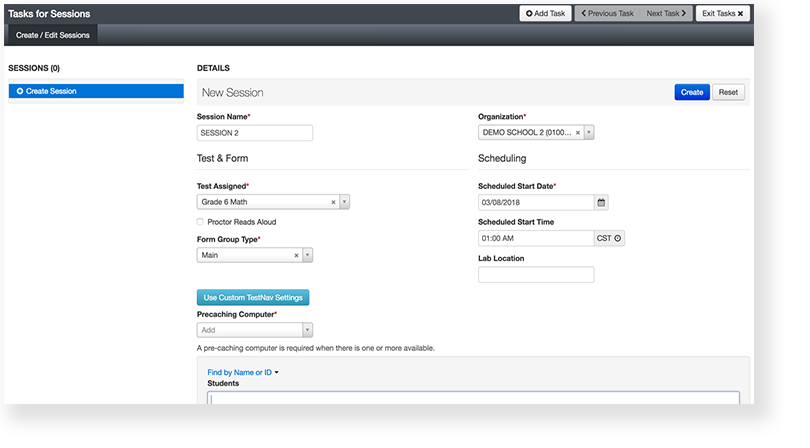Click the blue Create button
The height and width of the screenshot is (448, 810).
point(692,92)
